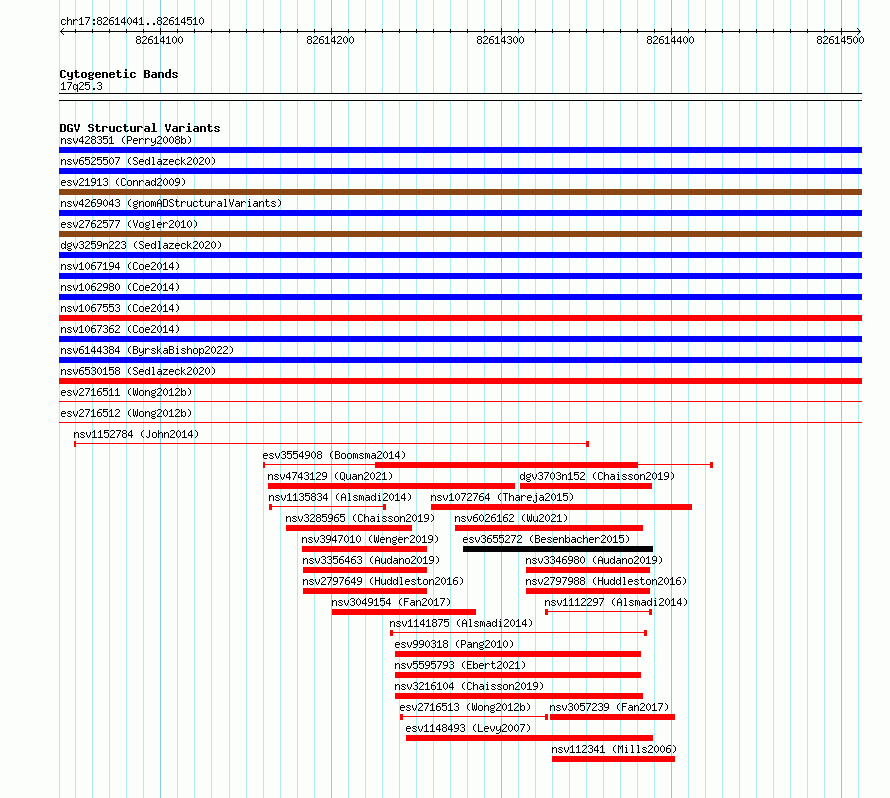
Task: Click nsv3285965 (Chaisson2019) label
Action: click(x=360, y=518)
